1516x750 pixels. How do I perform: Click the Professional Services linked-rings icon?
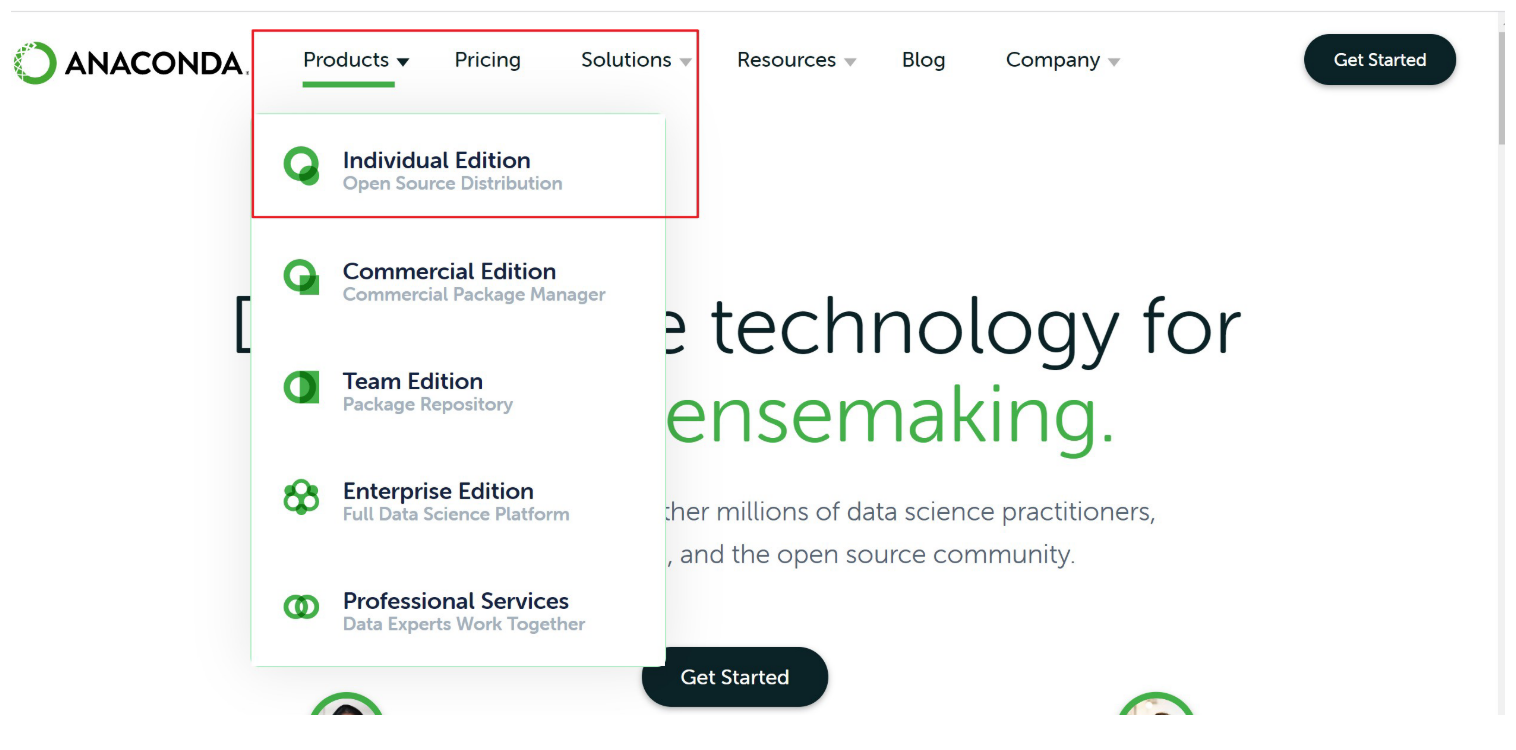click(301, 607)
